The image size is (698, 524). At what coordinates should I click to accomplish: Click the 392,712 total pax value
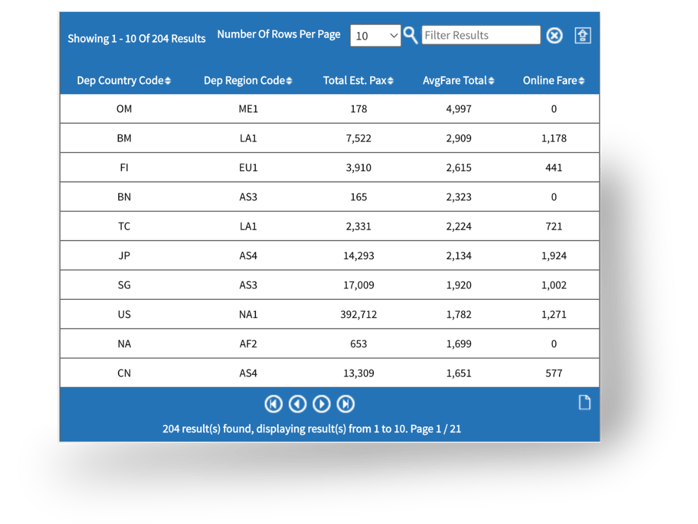pos(359,314)
